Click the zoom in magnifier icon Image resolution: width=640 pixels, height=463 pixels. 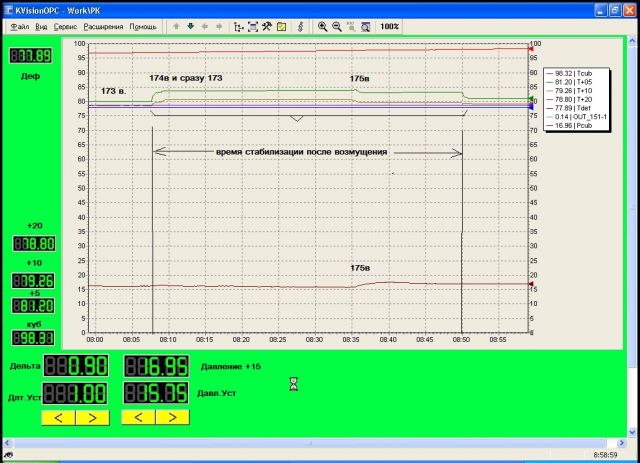[x=323, y=26]
